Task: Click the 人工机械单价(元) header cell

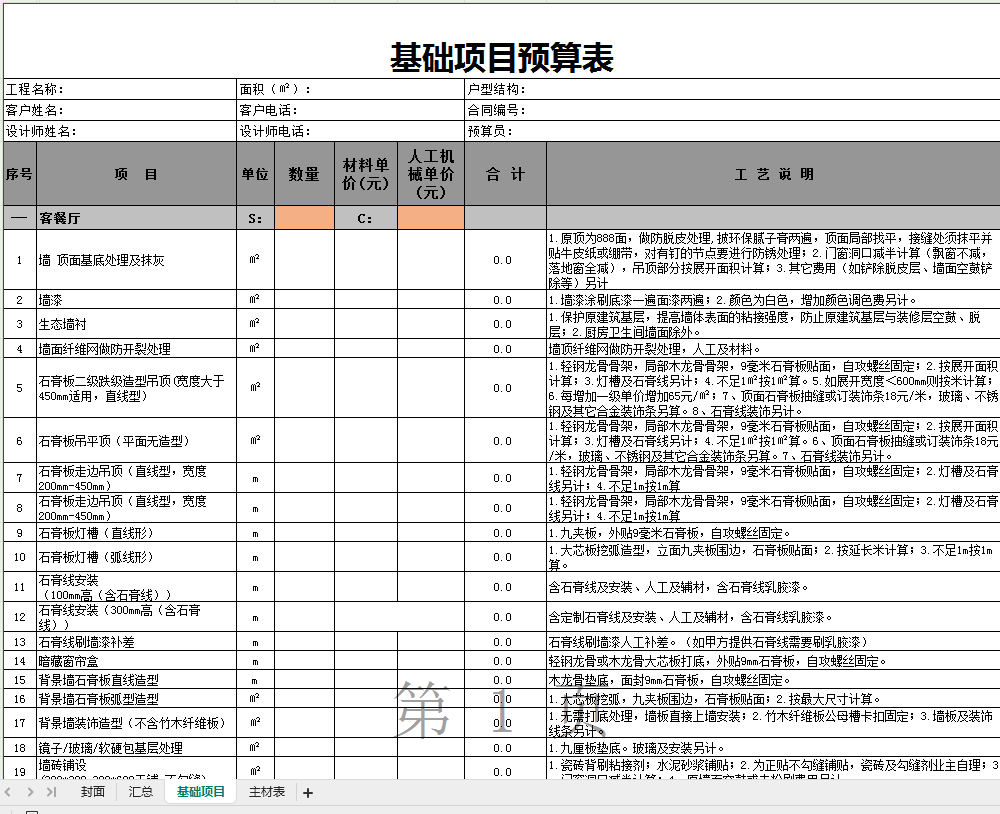Action: tap(431, 174)
